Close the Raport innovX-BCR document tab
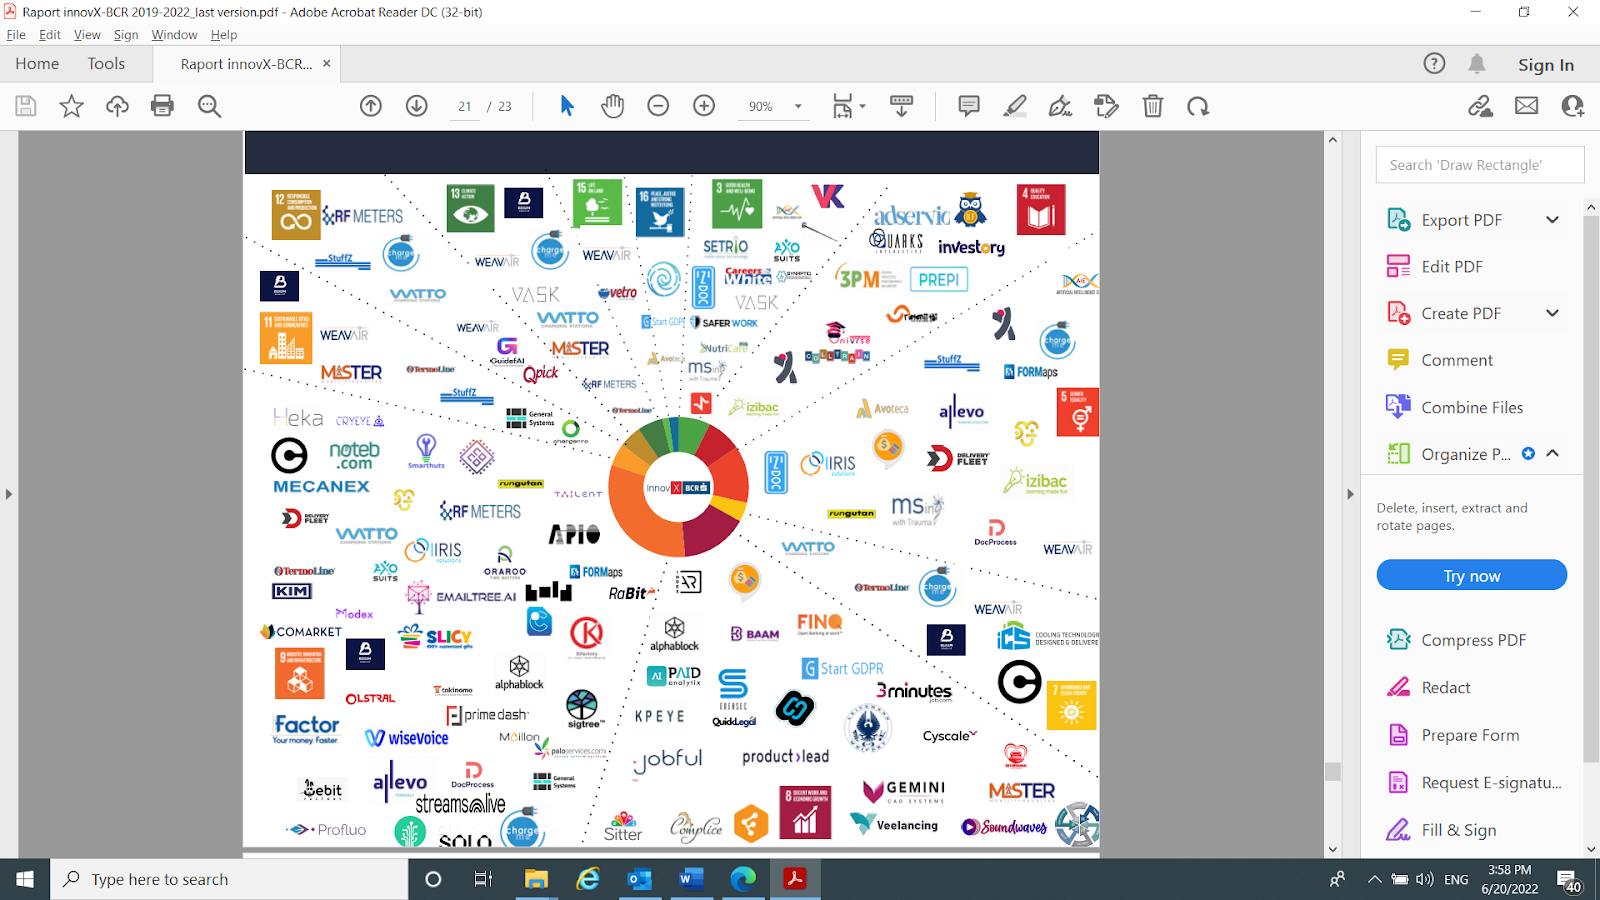 click(326, 64)
